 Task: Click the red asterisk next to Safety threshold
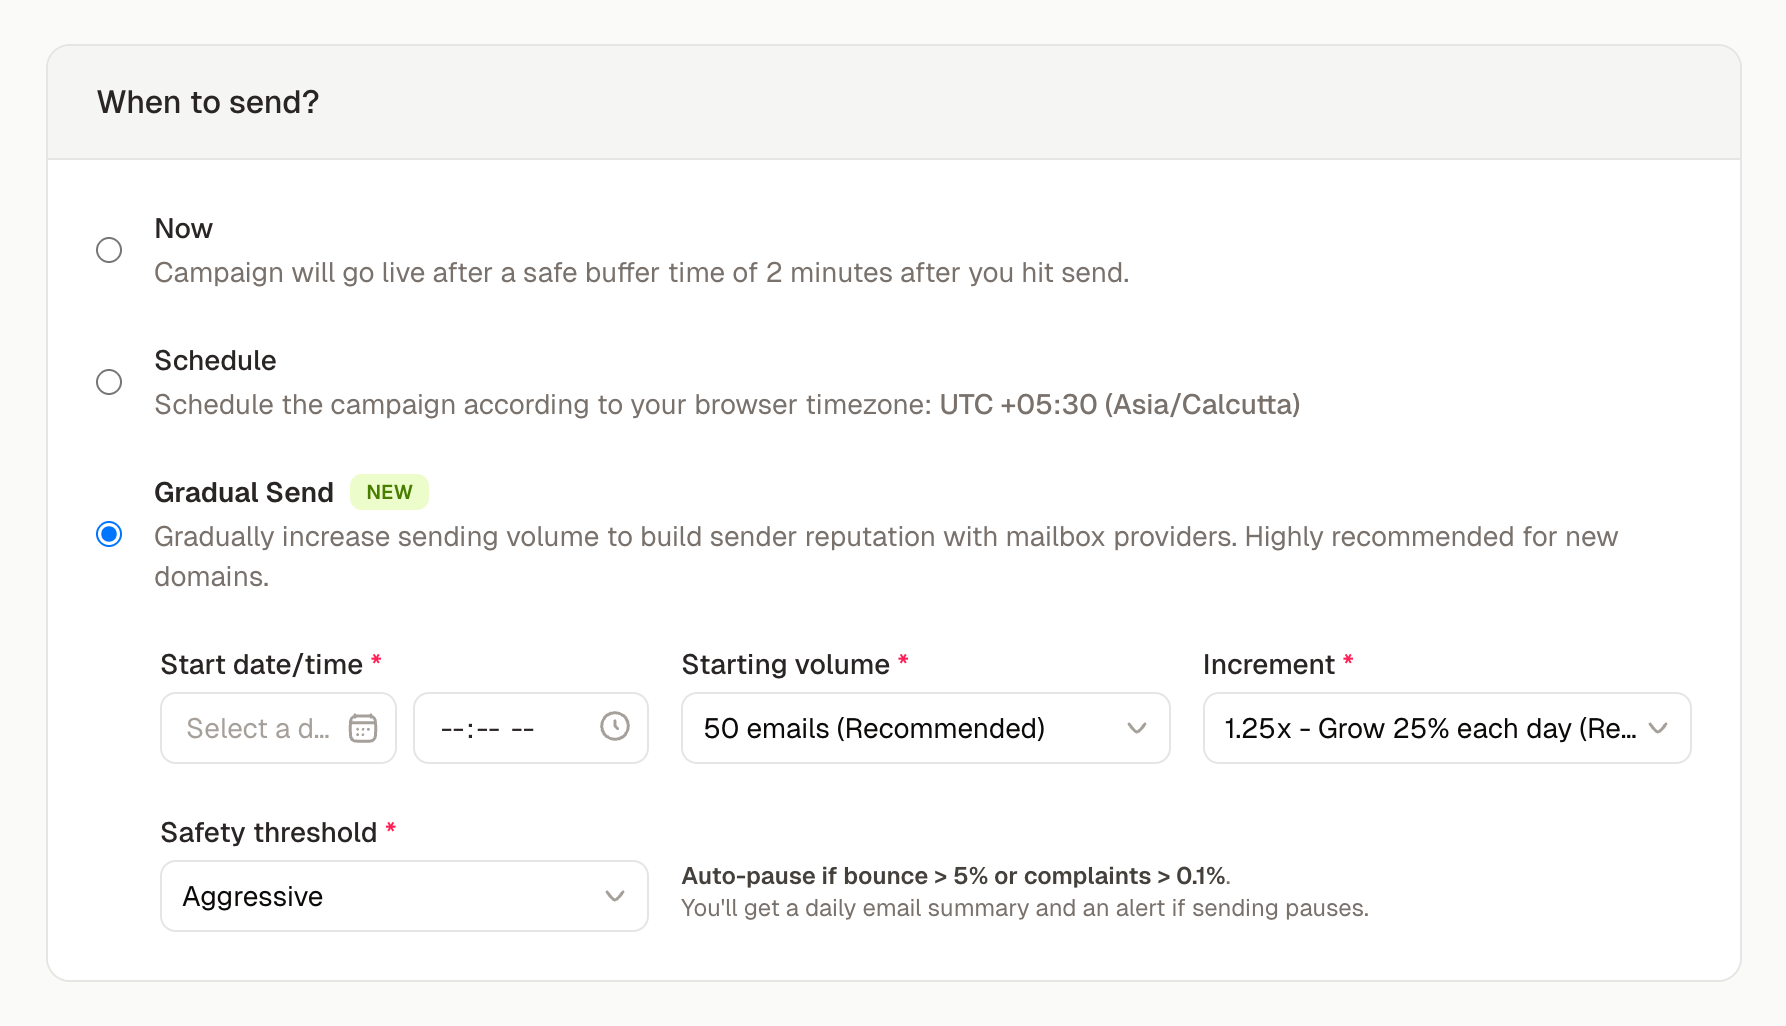point(390,828)
